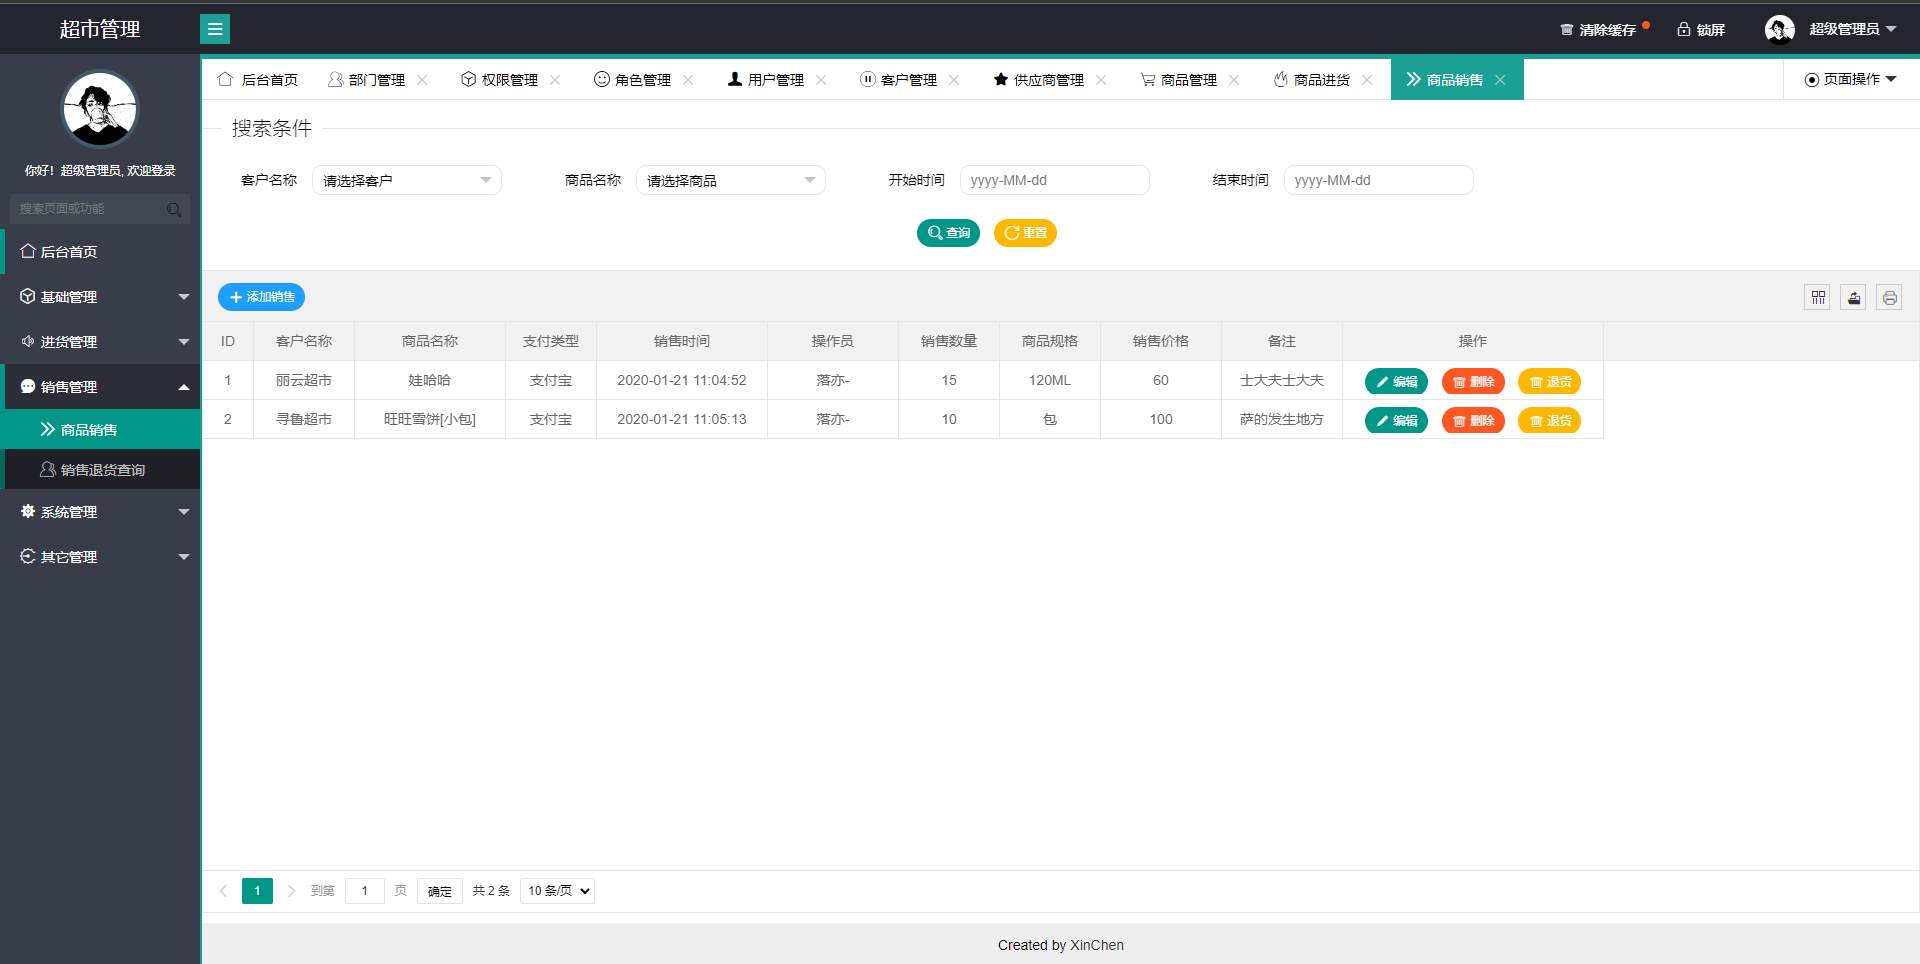Collapse the 销售管理 sidebar menu
1920x964 pixels.
point(102,387)
